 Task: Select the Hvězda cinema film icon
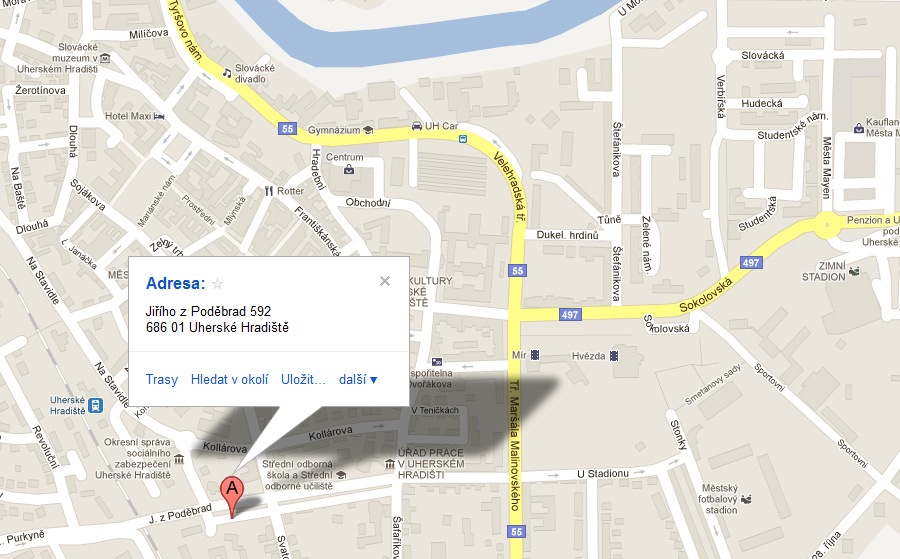point(614,356)
